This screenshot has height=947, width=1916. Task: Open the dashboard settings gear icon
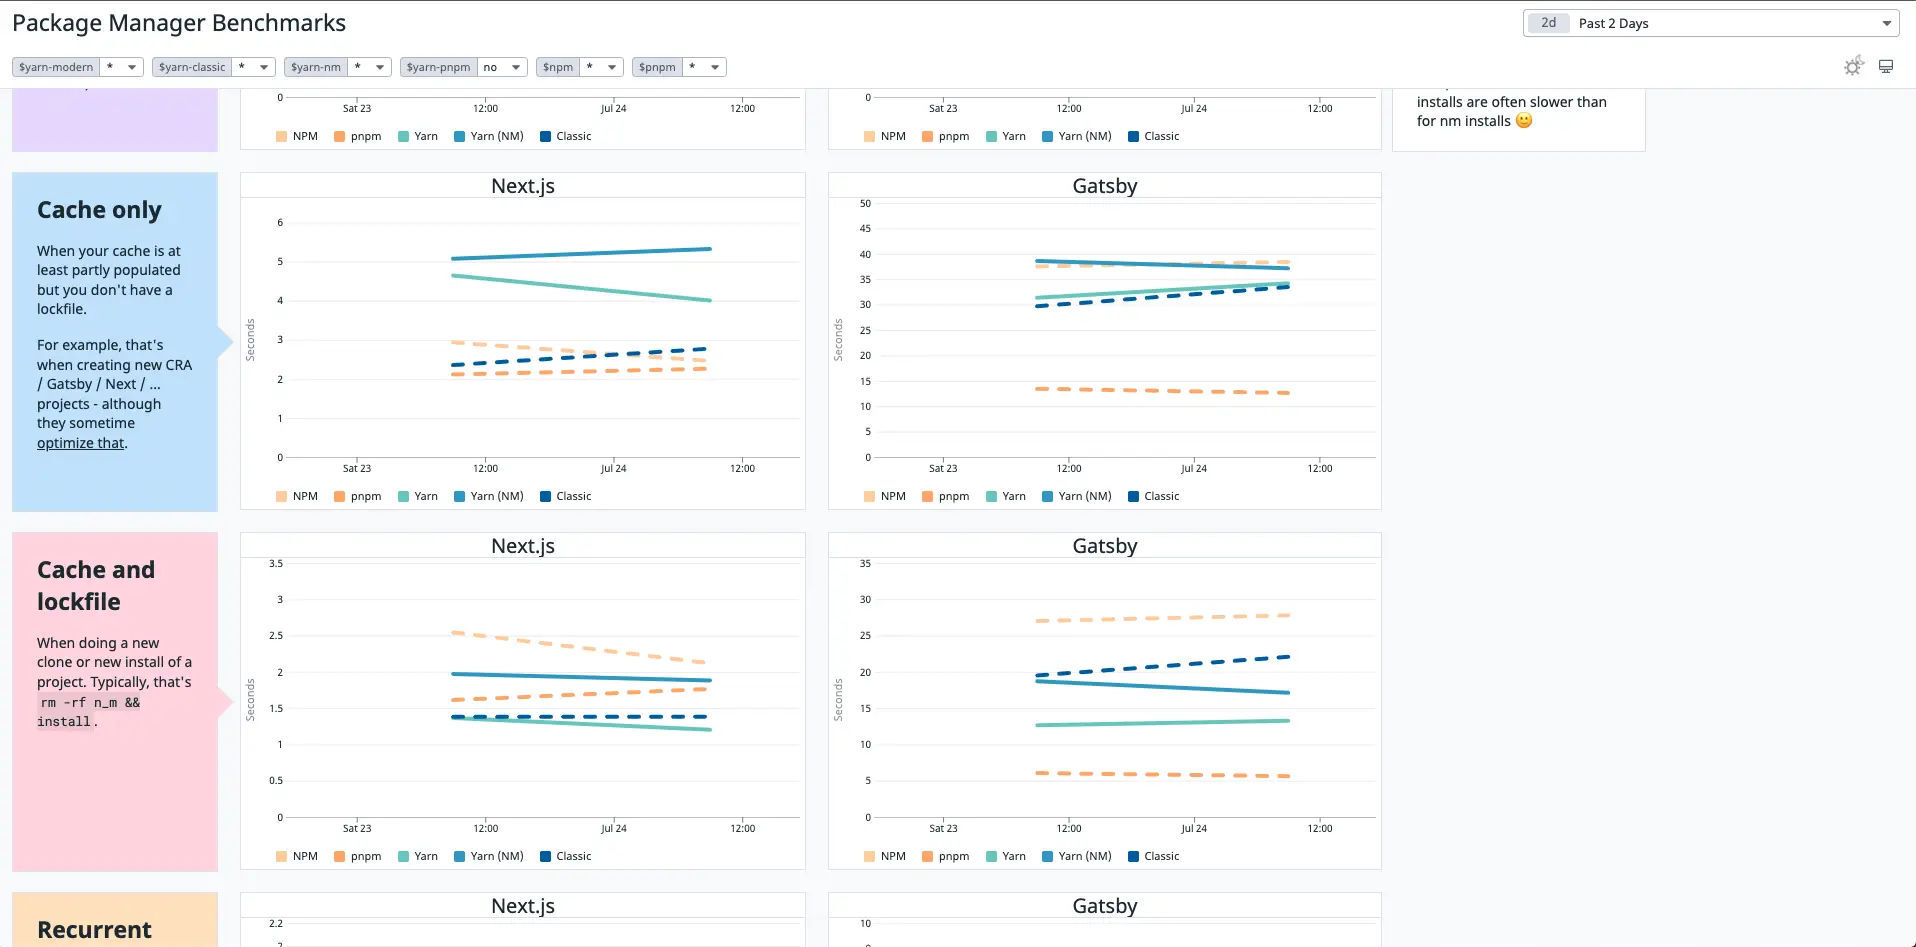pyautogui.click(x=1853, y=67)
